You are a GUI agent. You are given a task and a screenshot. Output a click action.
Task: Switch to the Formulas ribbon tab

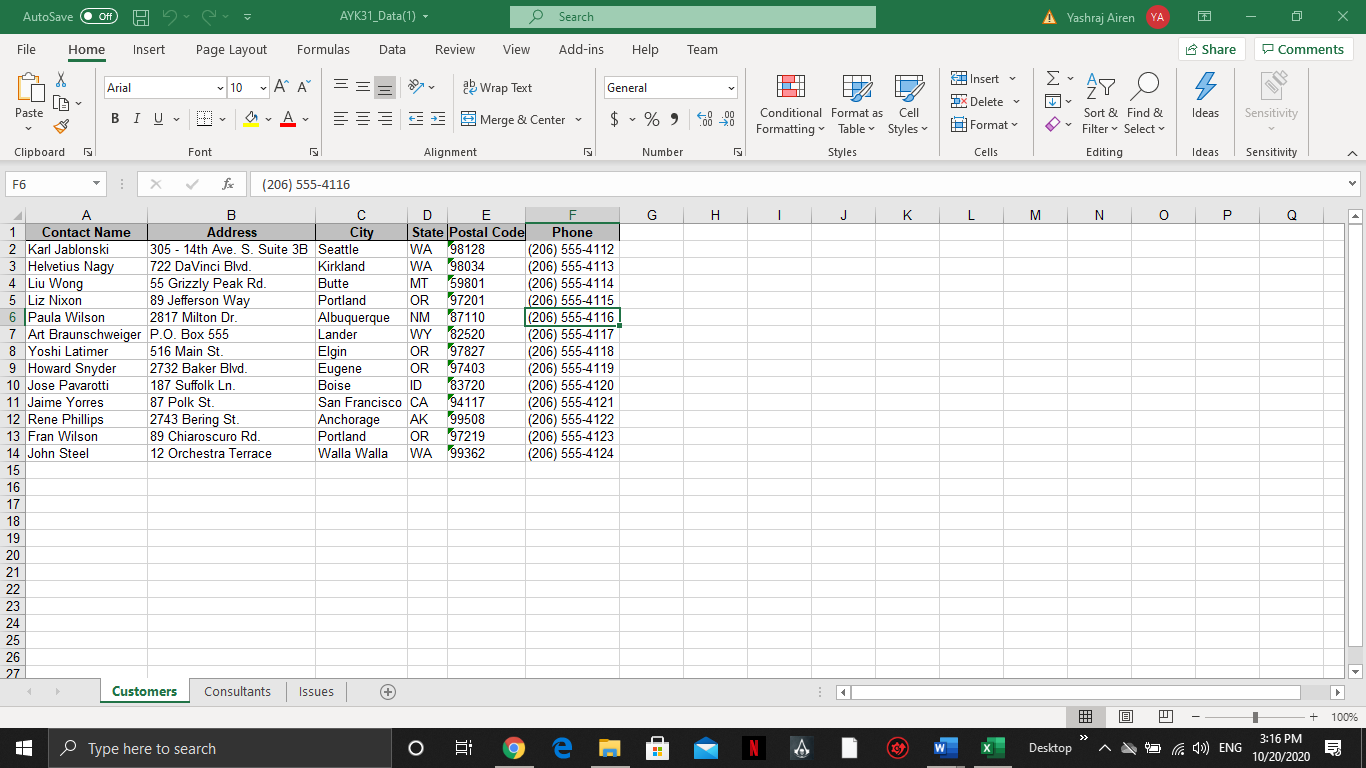[x=323, y=49]
